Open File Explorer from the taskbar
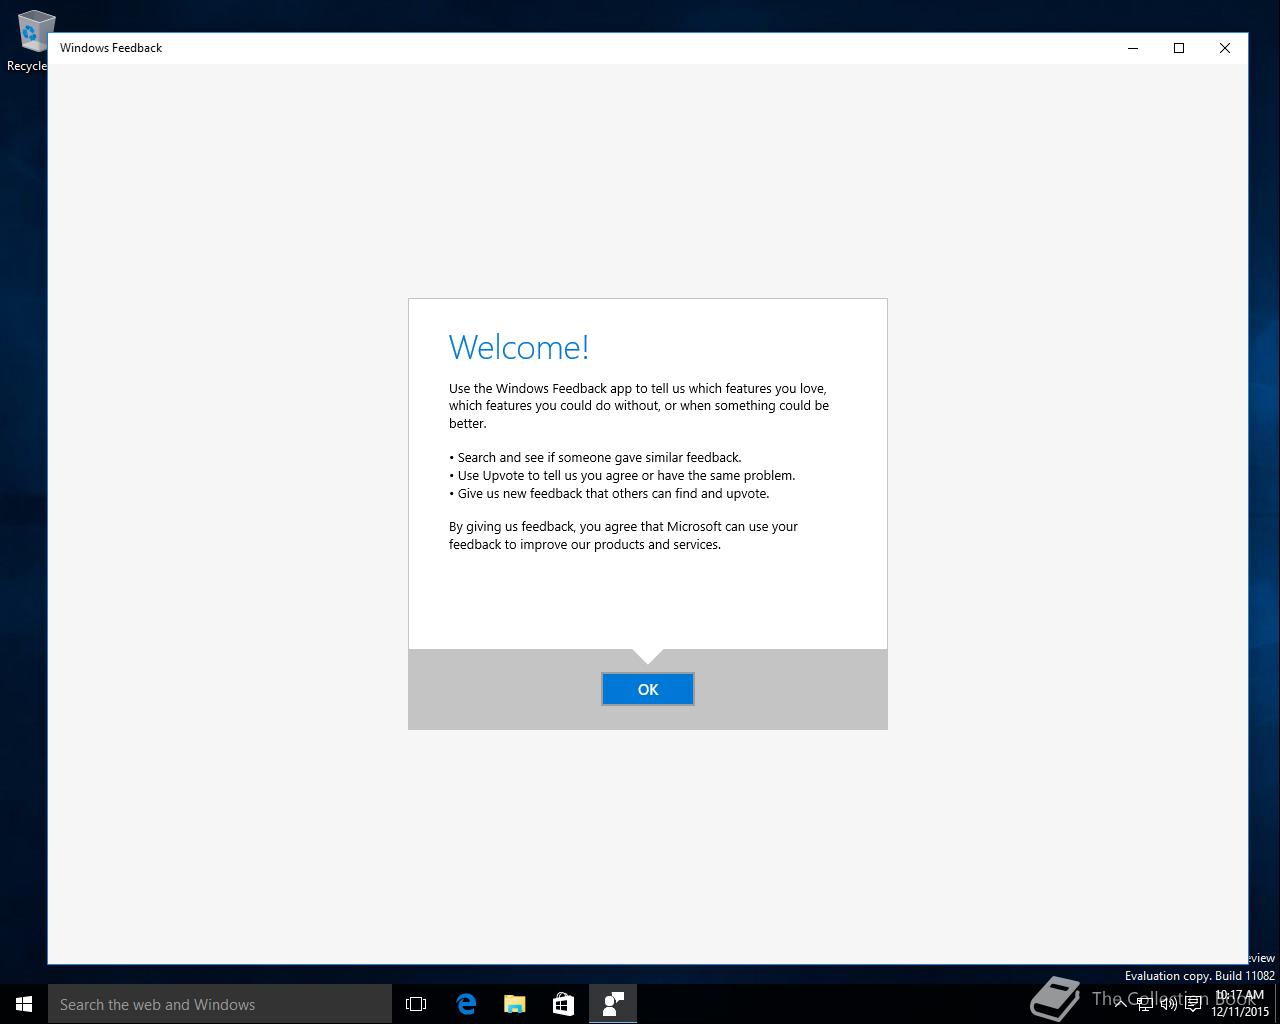The height and width of the screenshot is (1024, 1280). pos(515,1004)
